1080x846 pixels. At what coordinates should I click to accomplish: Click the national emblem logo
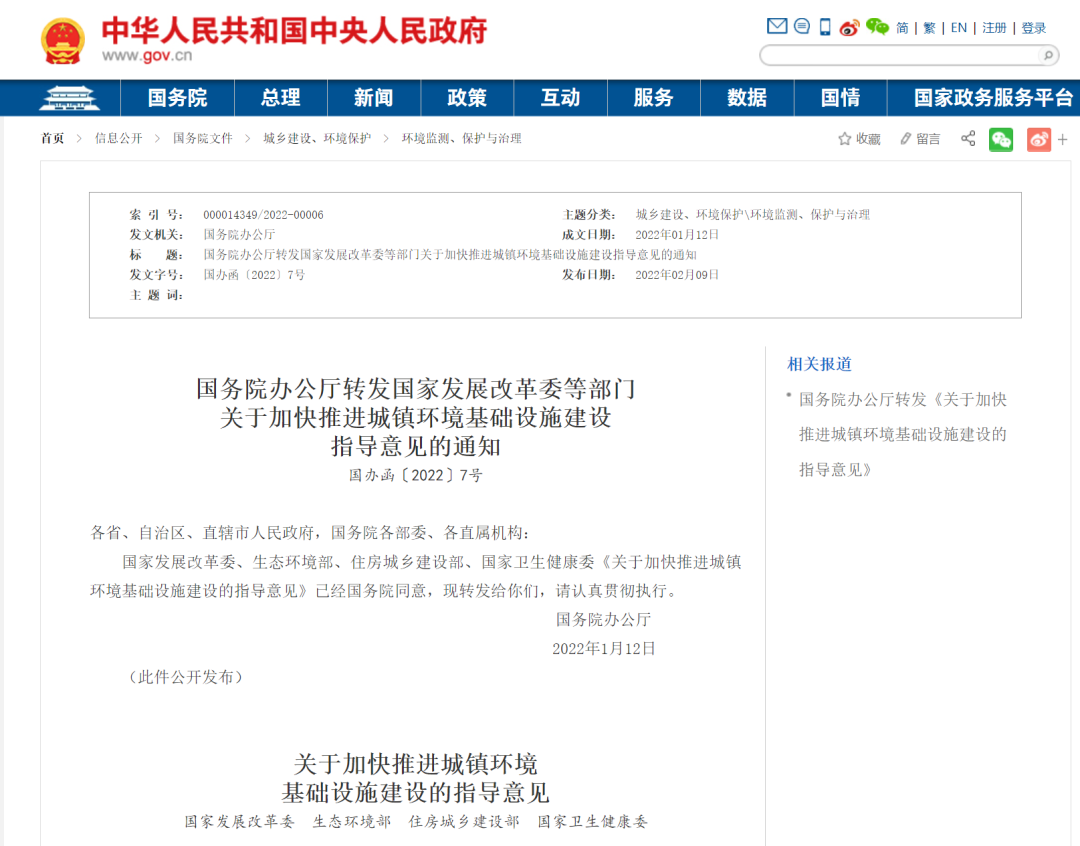(62, 38)
